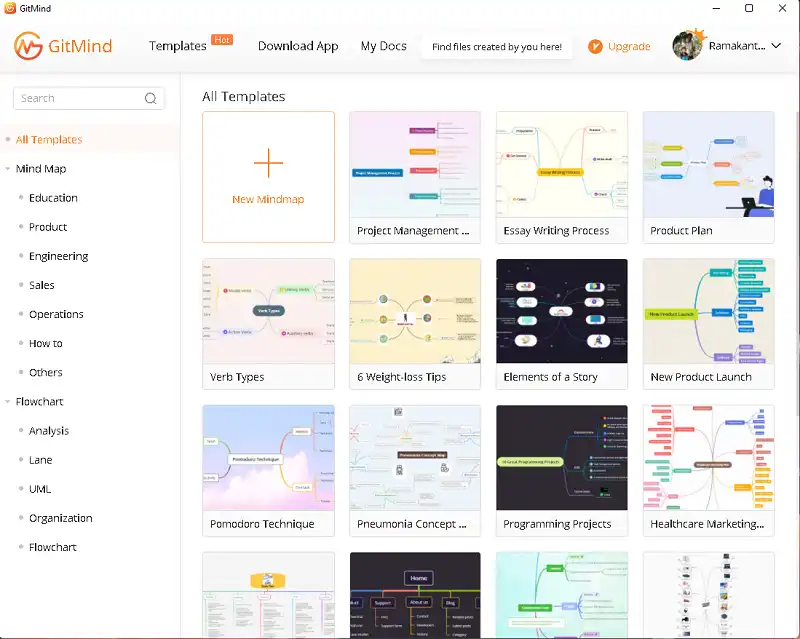Select Education under Mind Map

pos(53,198)
